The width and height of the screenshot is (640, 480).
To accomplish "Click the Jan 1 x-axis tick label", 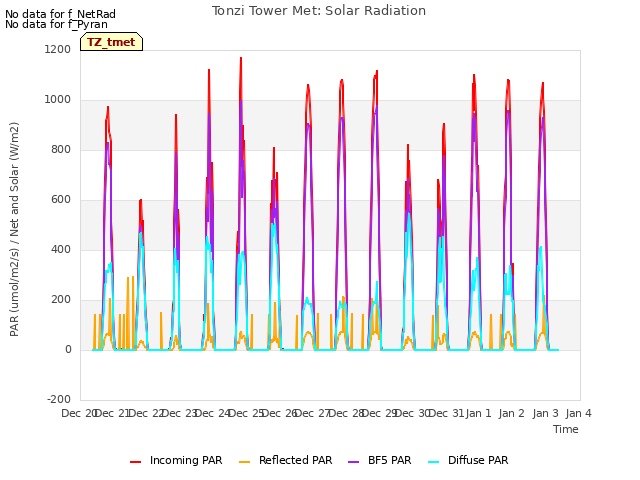I will 478,413.
